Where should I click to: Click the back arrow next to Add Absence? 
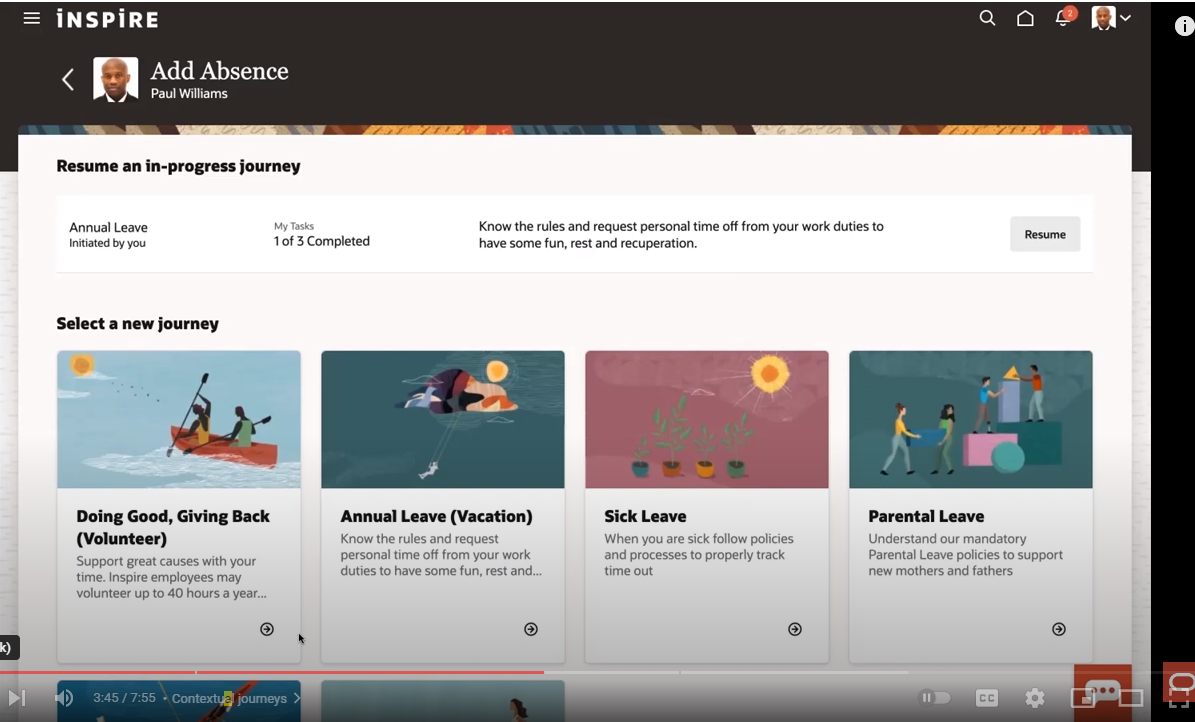tap(67, 78)
